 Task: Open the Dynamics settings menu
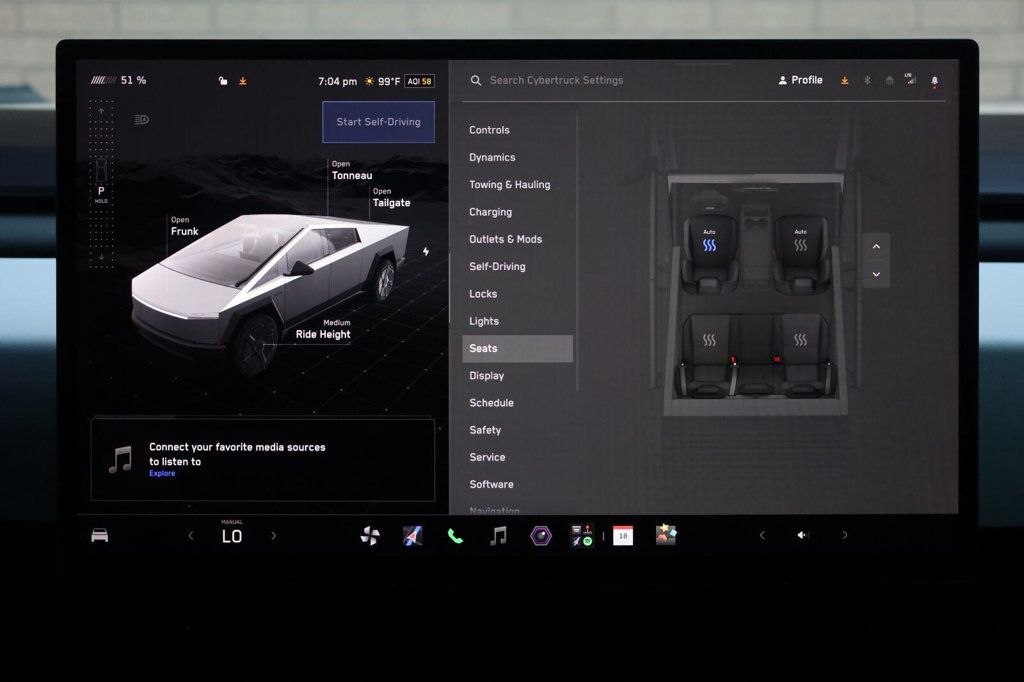(492, 157)
